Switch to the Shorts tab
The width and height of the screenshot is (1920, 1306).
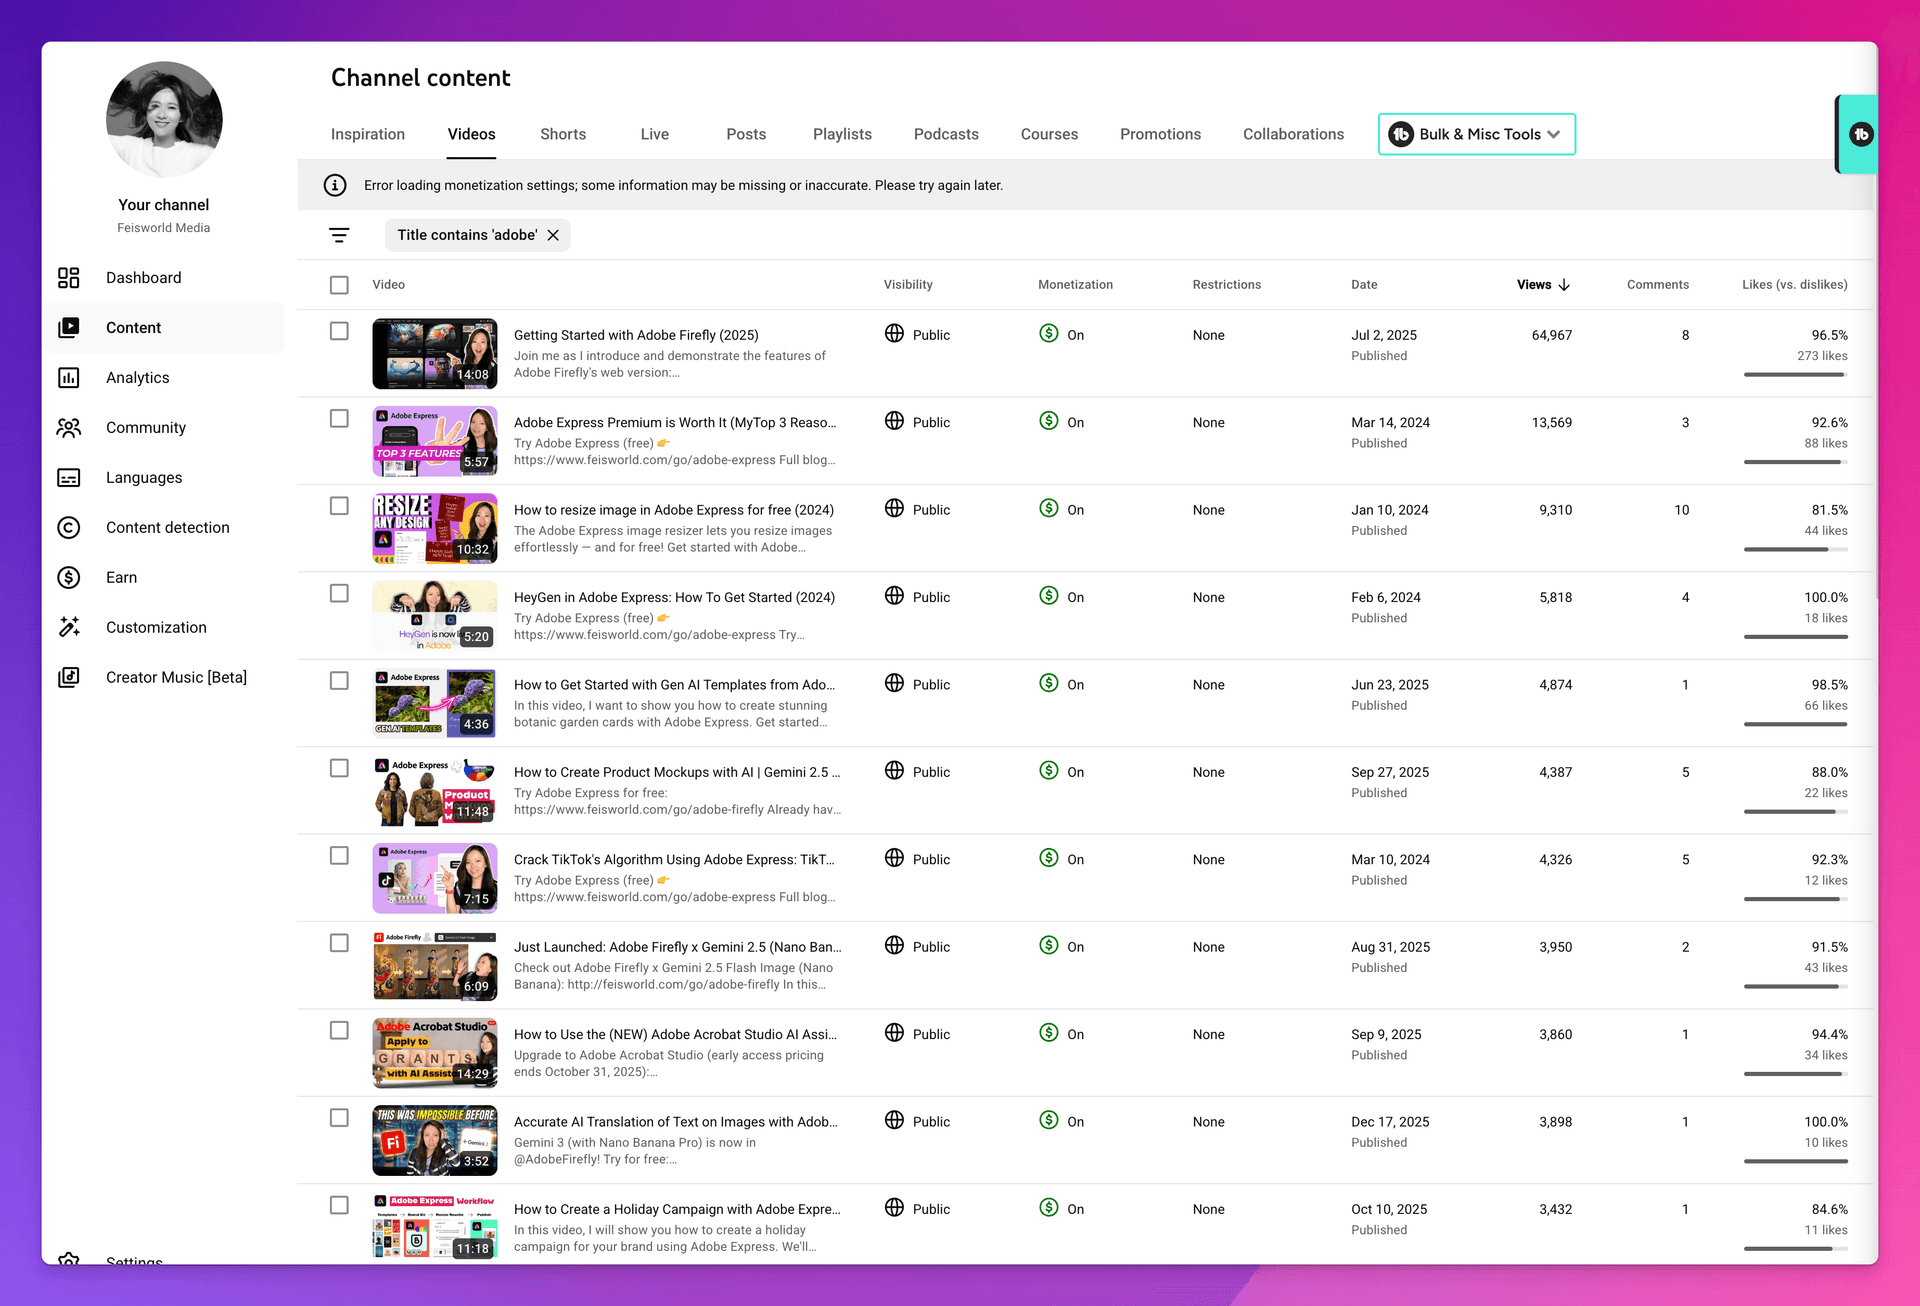(563, 134)
